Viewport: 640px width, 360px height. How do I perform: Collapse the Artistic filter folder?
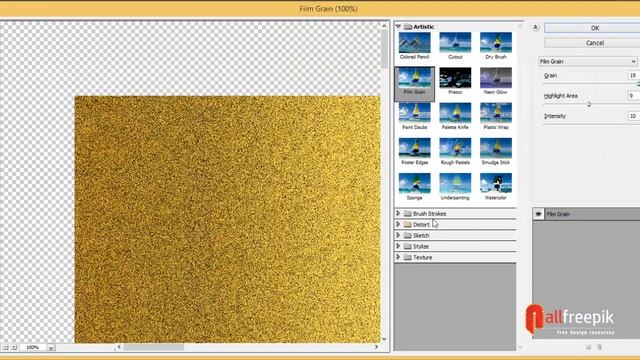[398, 27]
